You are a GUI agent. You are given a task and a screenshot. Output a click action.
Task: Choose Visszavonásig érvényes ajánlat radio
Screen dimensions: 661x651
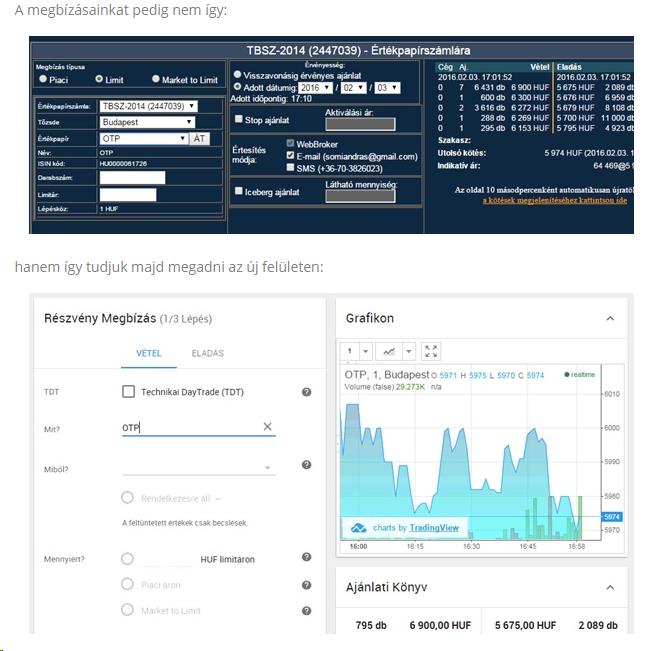click(x=237, y=75)
